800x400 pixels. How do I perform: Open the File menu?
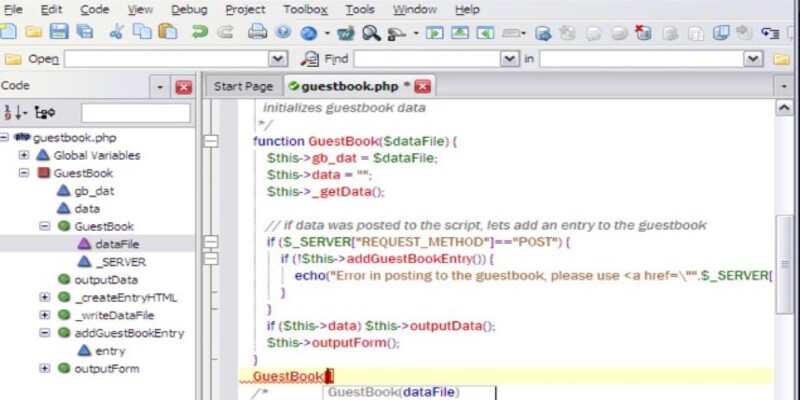(13, 9)
